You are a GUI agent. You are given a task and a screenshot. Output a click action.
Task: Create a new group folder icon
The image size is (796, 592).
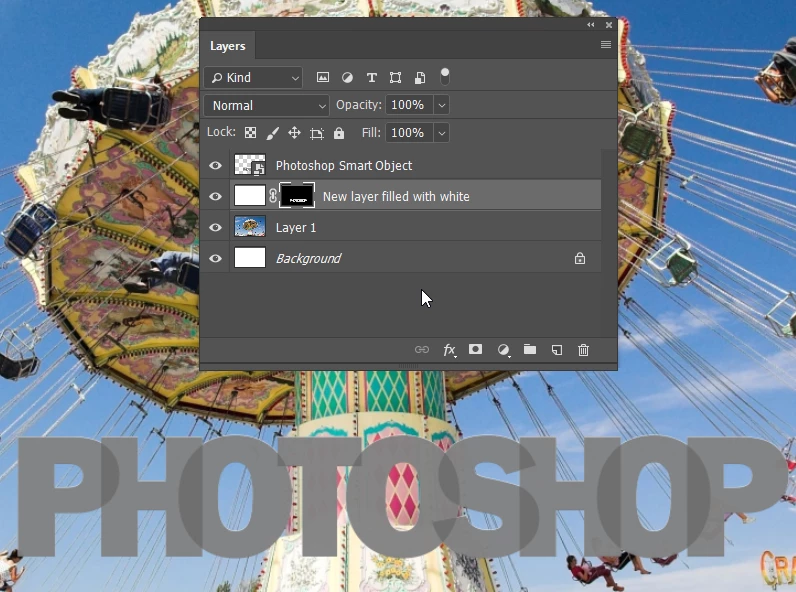pyautogui.click(x=530, y=349)
